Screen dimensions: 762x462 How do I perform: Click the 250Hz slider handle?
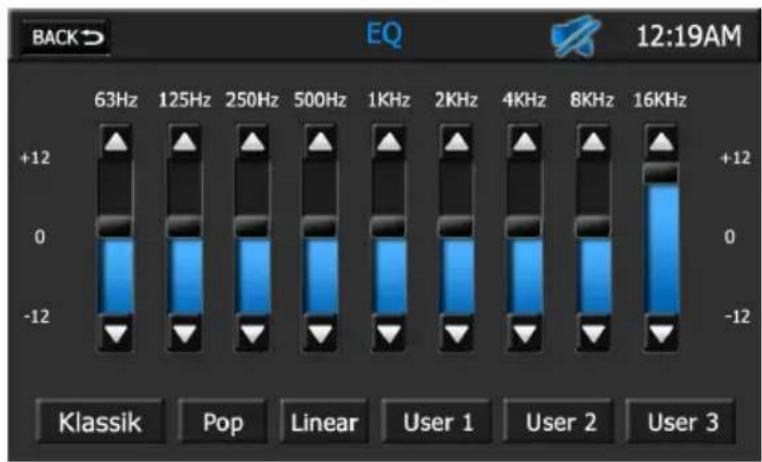(x=252, y=227)
